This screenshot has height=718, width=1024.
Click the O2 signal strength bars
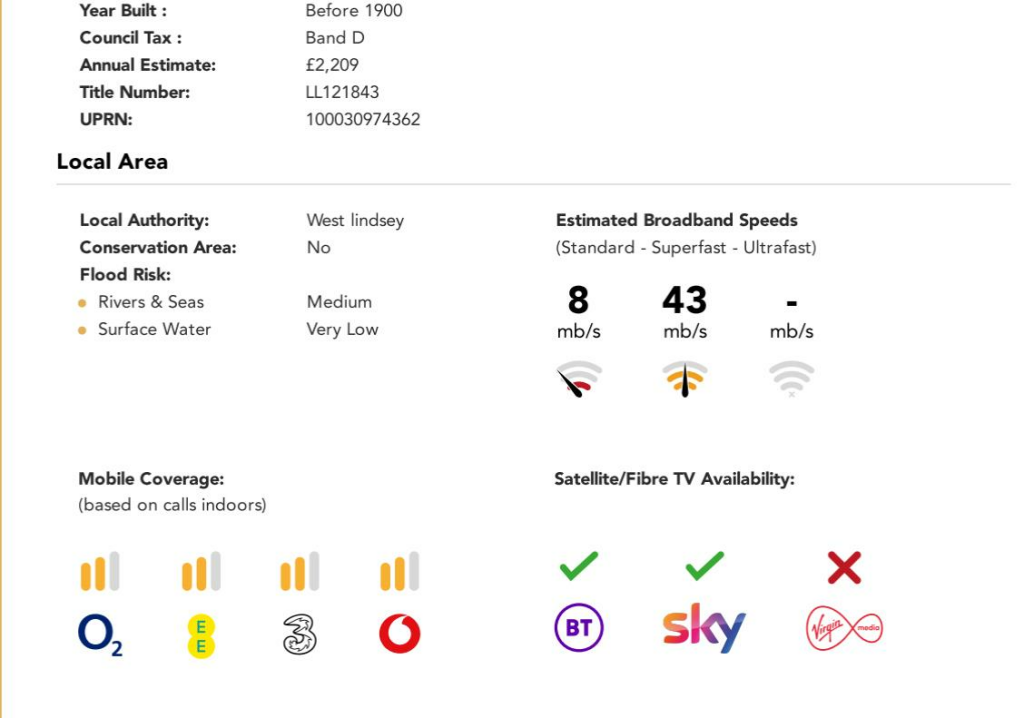[100, 573]
